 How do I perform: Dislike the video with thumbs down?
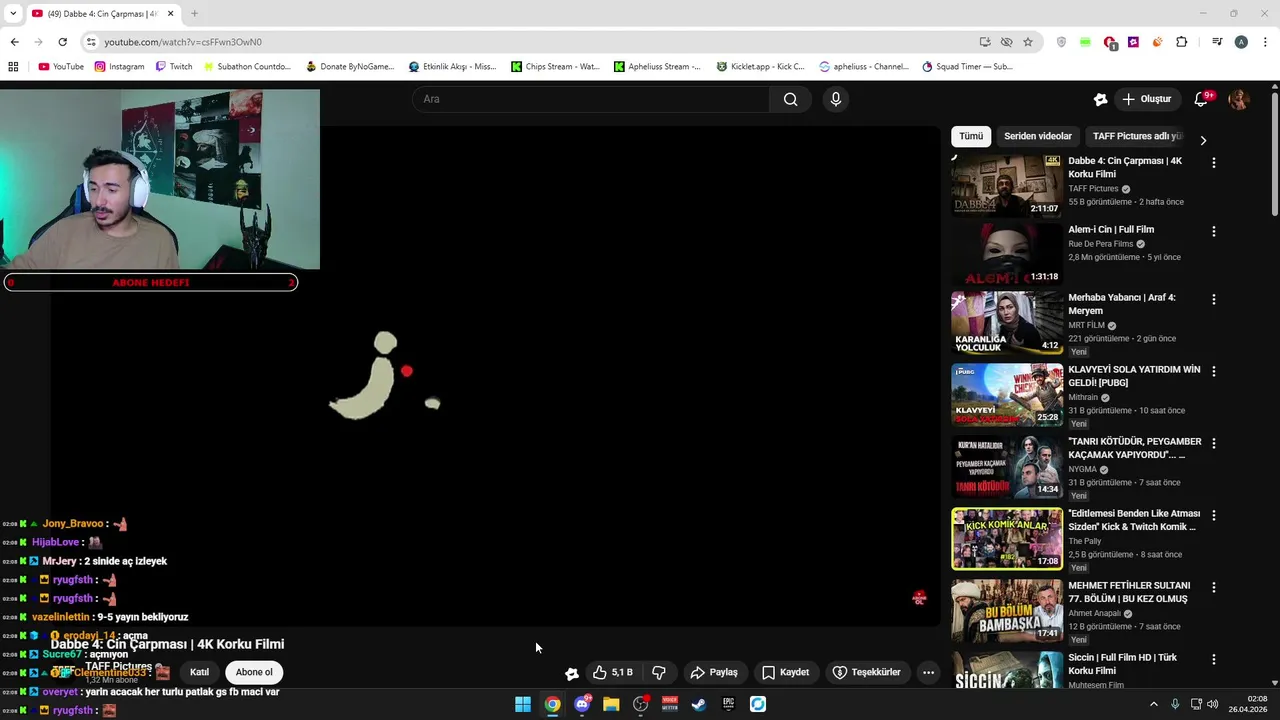click(659, 672)
